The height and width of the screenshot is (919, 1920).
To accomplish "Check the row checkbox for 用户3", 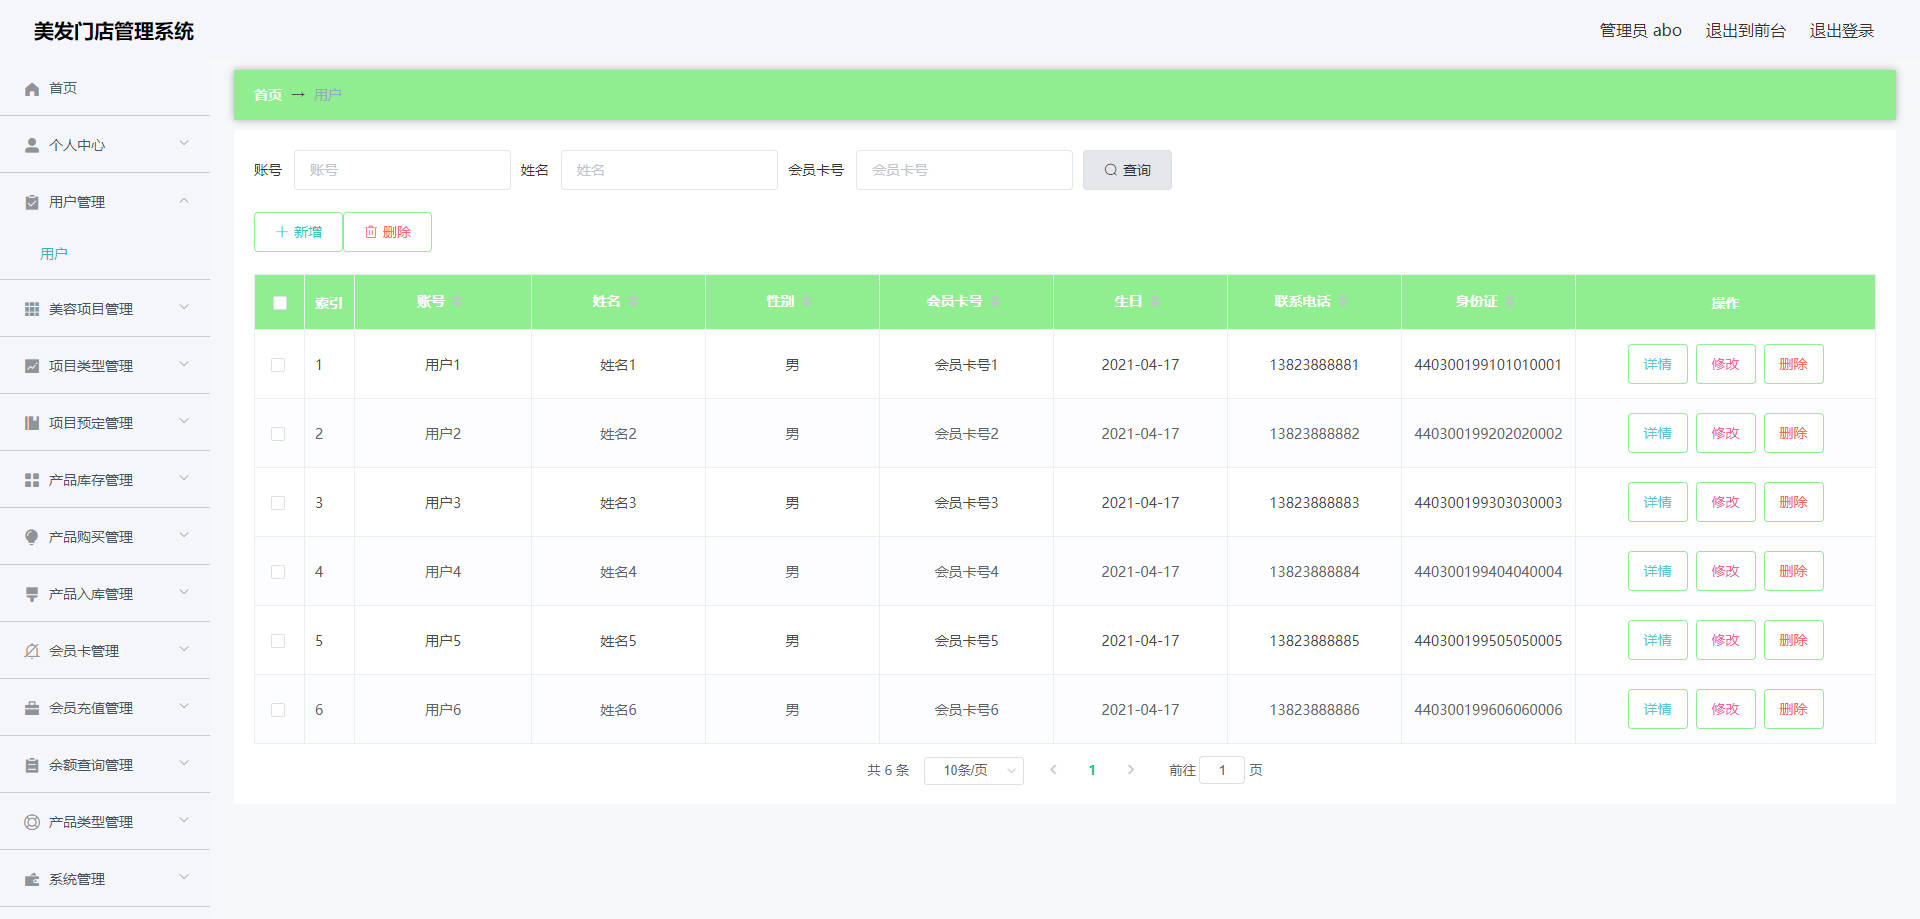I will [x=278, y=503].
